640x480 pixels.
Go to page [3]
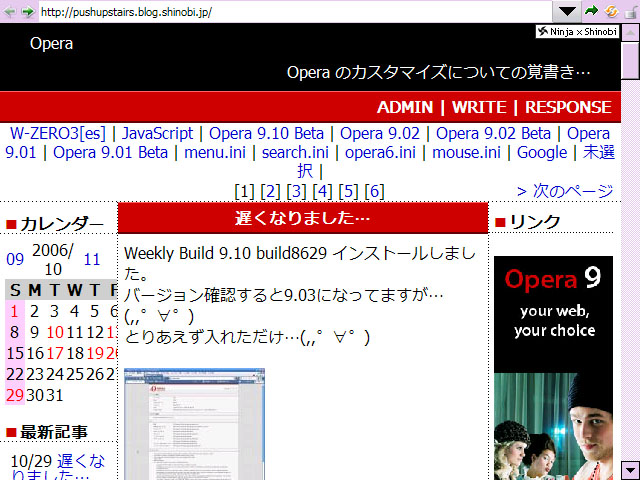click(x=296, y=191)
